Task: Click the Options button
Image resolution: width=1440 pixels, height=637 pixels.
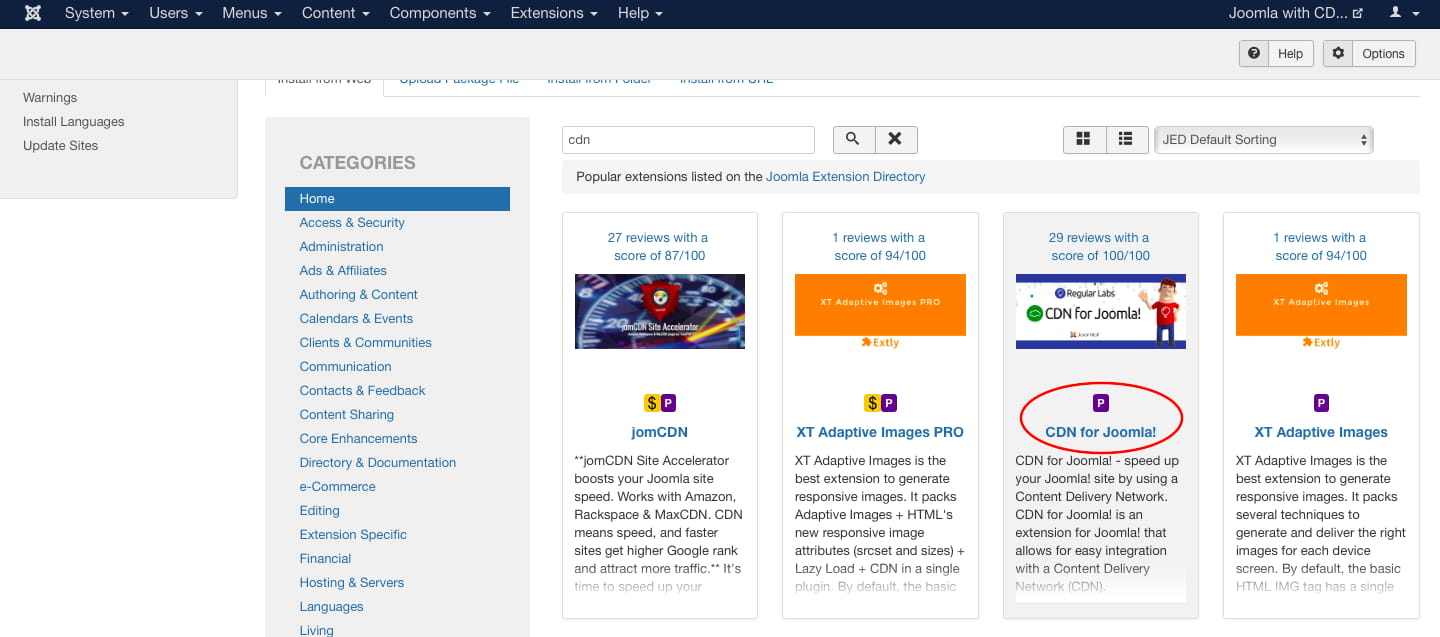Action: (x=1369, y=54)
